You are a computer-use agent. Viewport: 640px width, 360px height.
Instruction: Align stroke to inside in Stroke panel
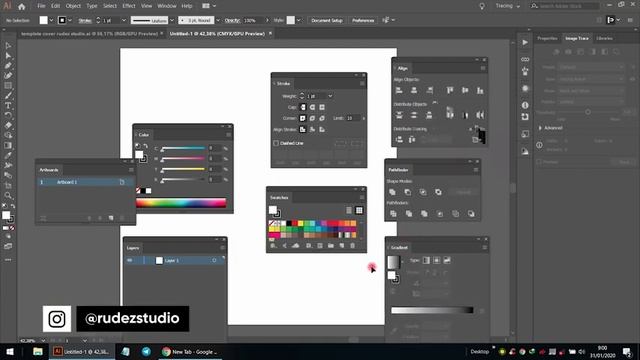312,129
